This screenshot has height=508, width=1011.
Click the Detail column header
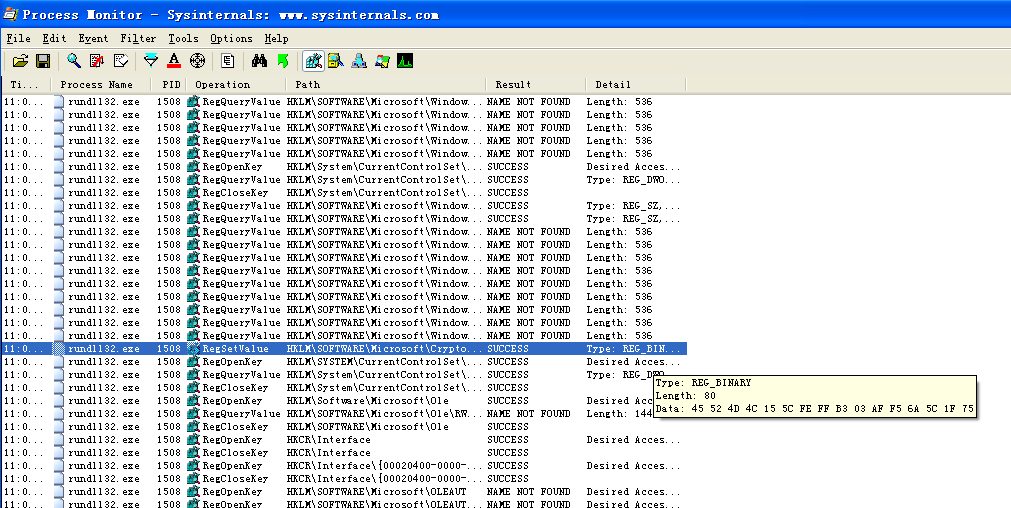636,84
